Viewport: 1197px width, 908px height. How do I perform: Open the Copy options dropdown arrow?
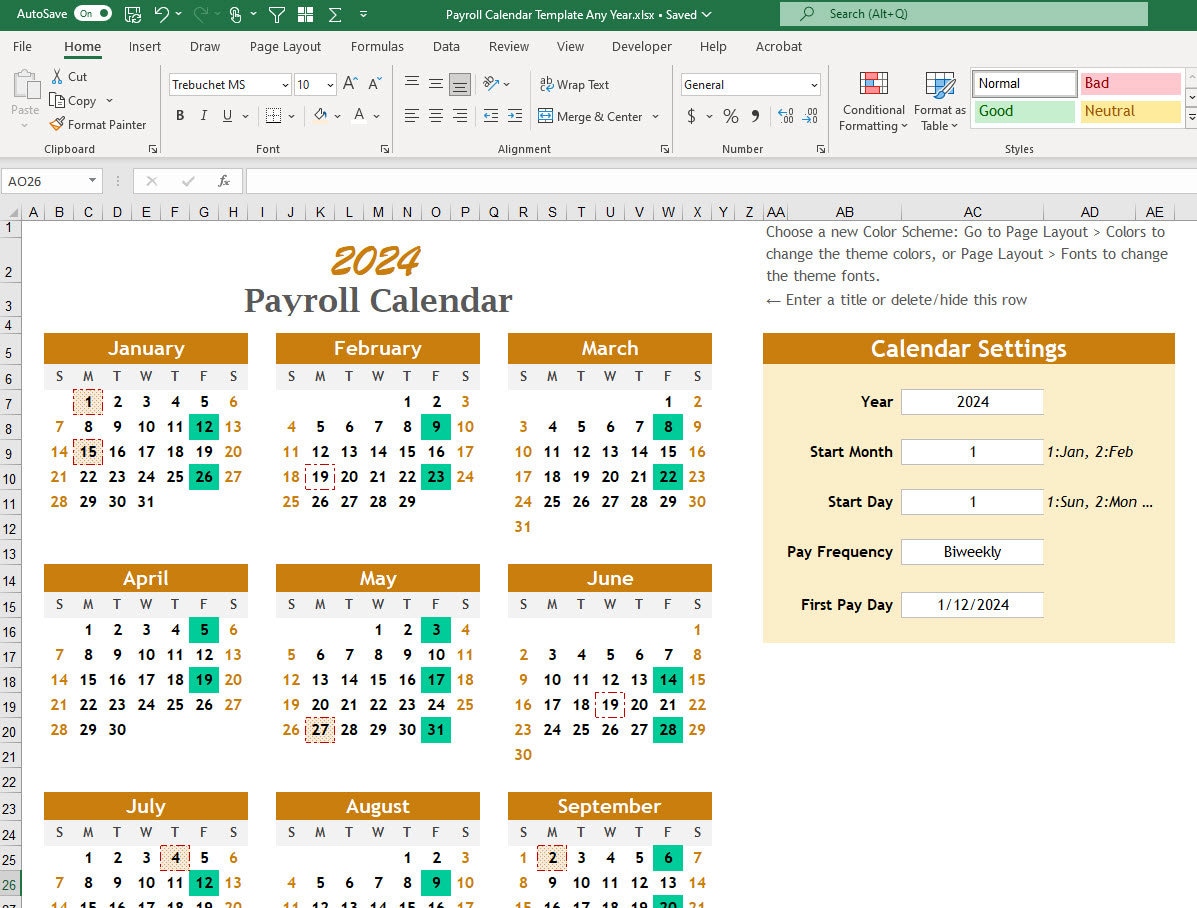click(x=109, y=101)
